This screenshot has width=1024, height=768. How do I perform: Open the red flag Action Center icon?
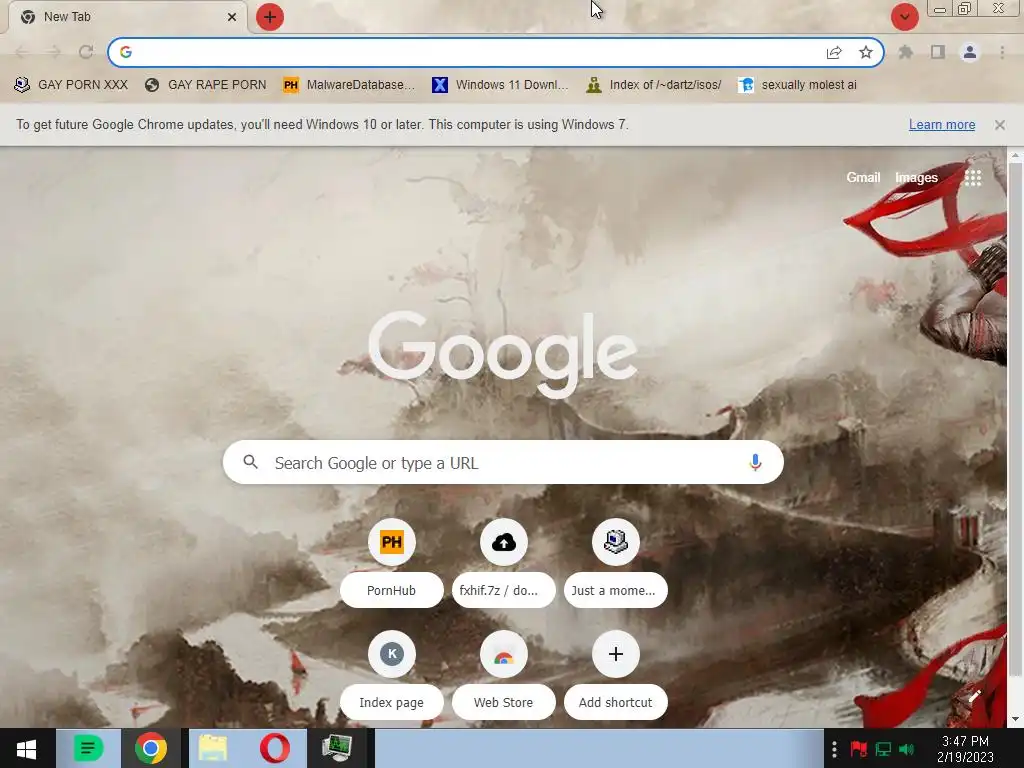(858, 749)
